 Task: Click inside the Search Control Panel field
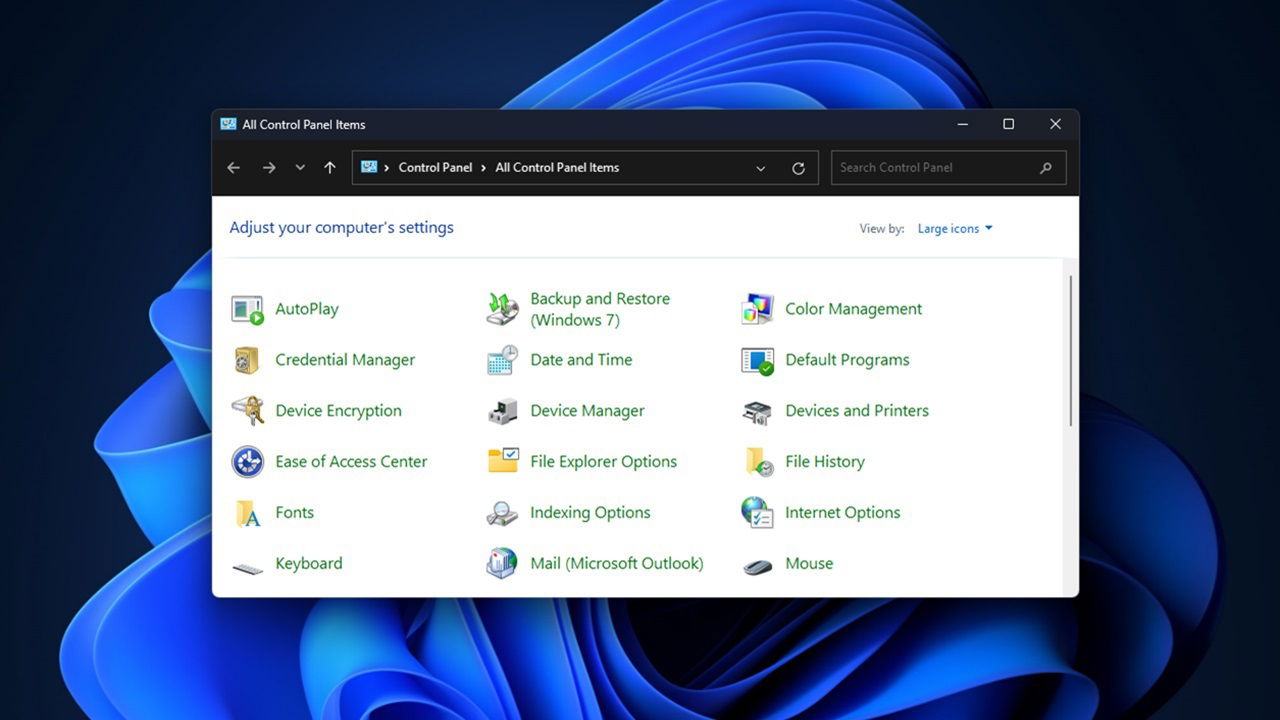tap(930, 167)
